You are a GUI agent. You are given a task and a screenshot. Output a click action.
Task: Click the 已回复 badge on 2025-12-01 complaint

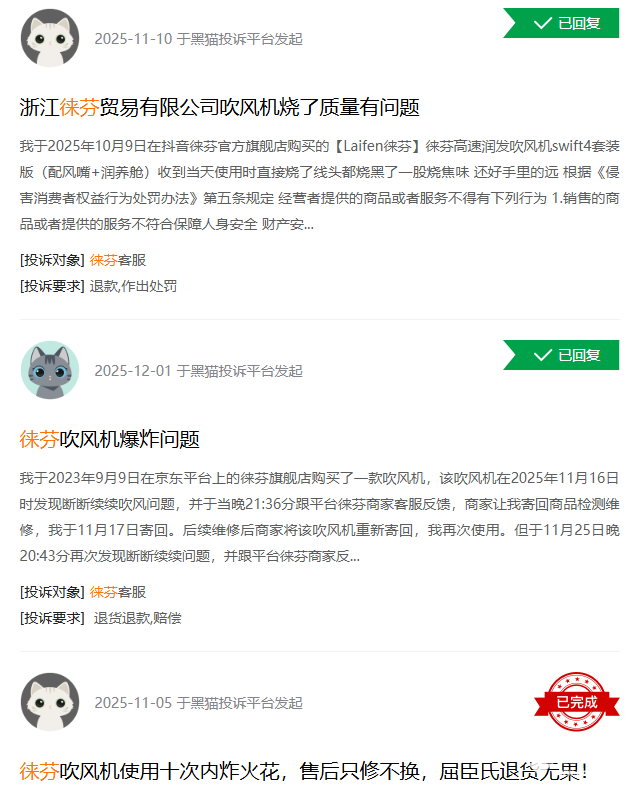[x=561, y=355]
